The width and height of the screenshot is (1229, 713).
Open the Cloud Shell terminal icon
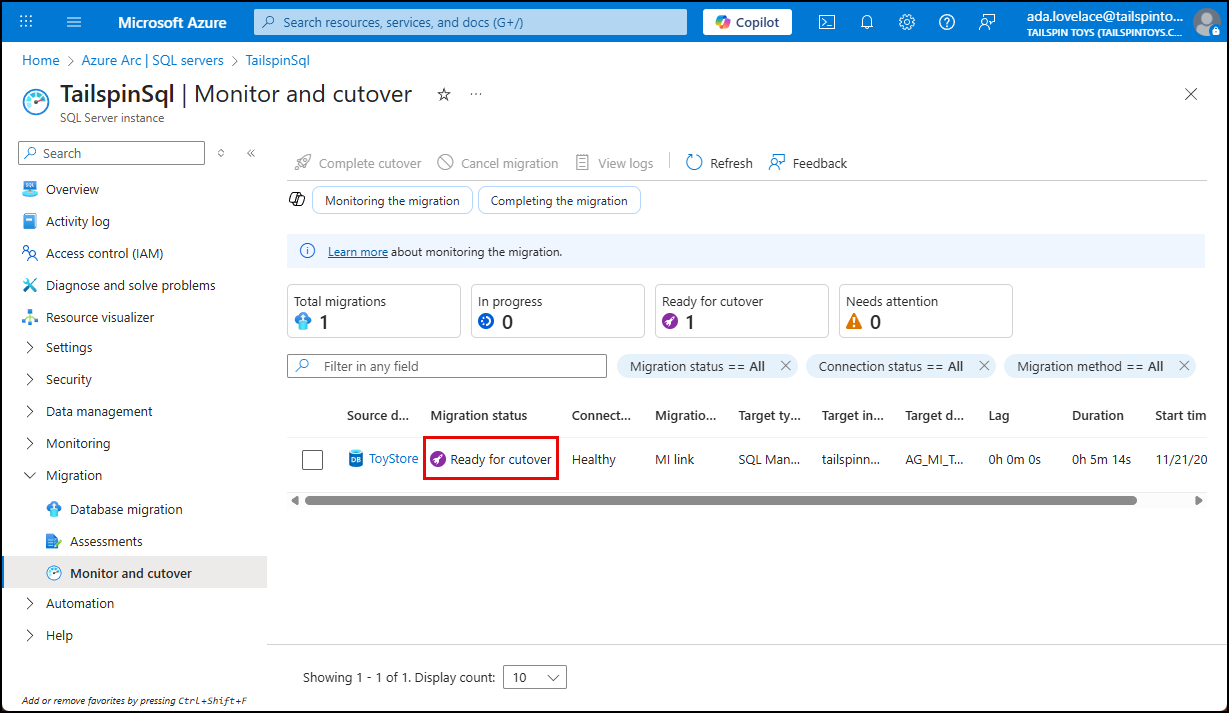click(827, 21)
